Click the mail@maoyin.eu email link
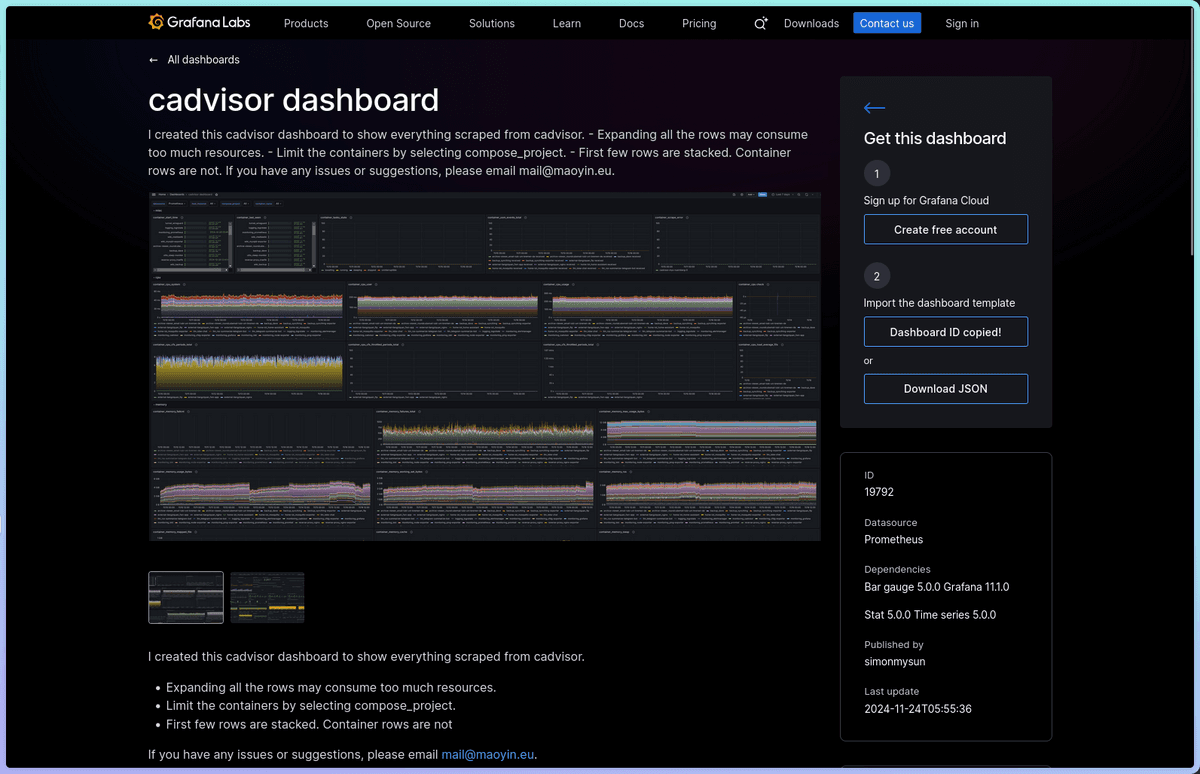The width and height of the screenshot is (1200, 774). tap(488, 755)
